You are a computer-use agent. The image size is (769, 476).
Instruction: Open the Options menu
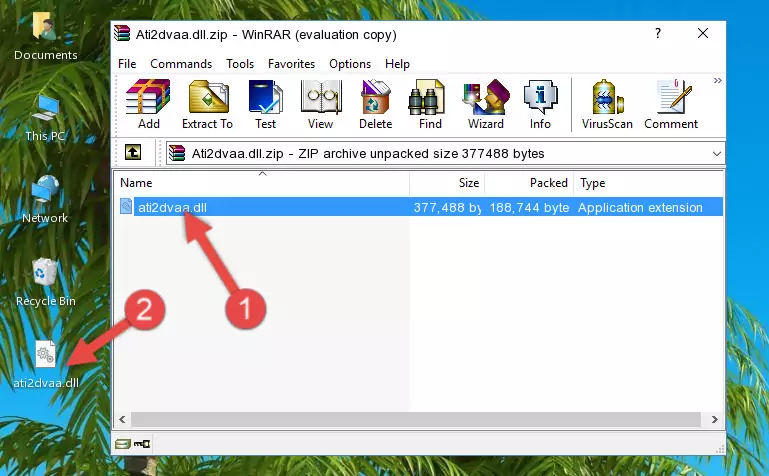click(350, 64)
